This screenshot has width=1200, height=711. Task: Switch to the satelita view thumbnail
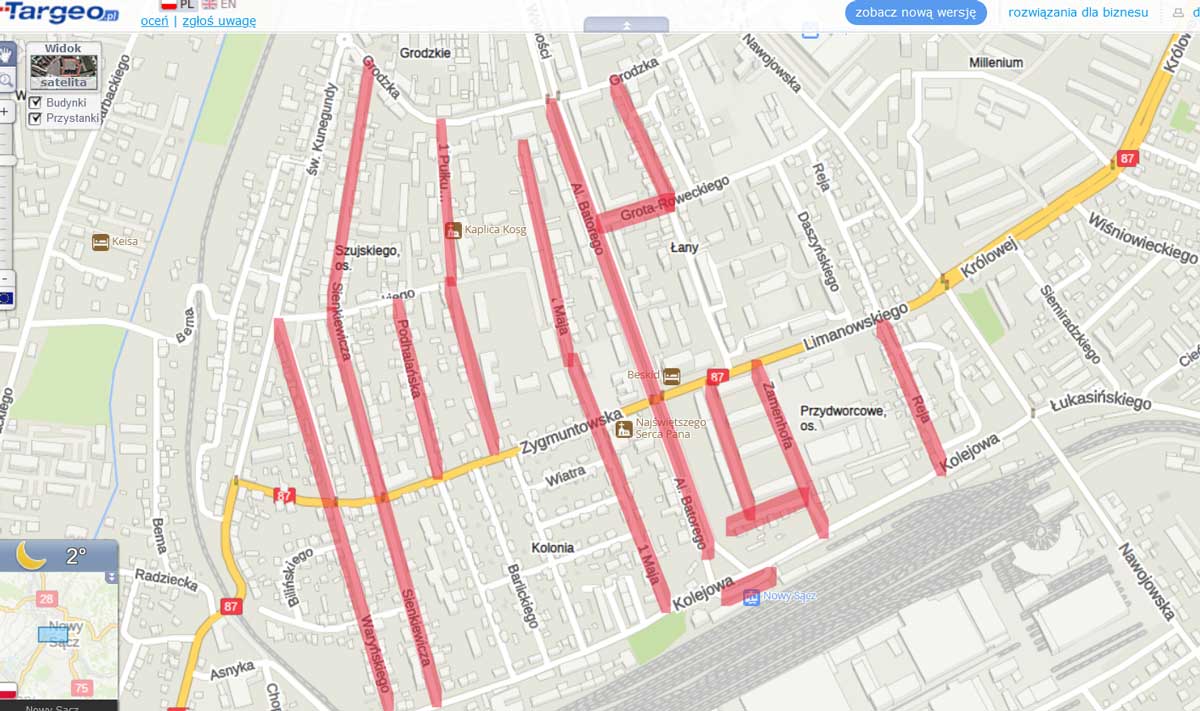(x=64, y=73)
